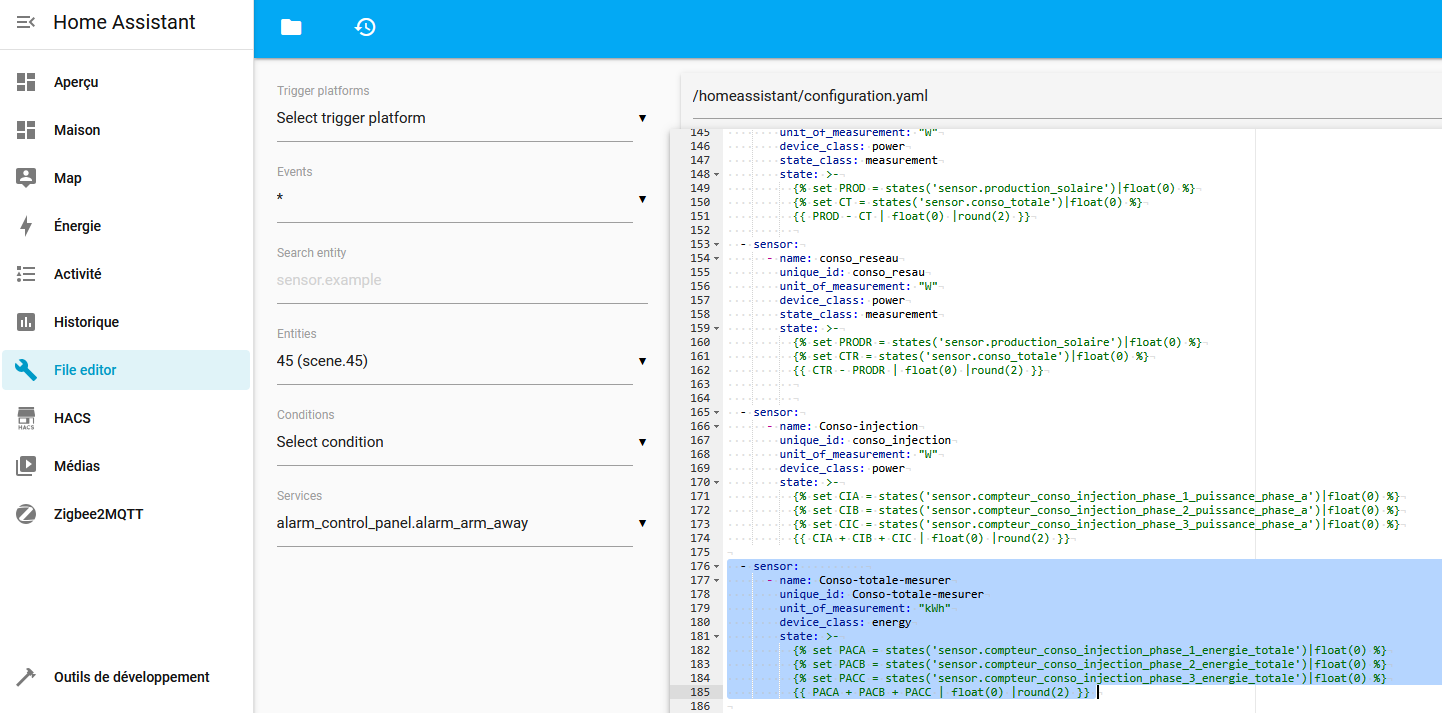
Task: Open the Historique page
Action: pos(86,322)
